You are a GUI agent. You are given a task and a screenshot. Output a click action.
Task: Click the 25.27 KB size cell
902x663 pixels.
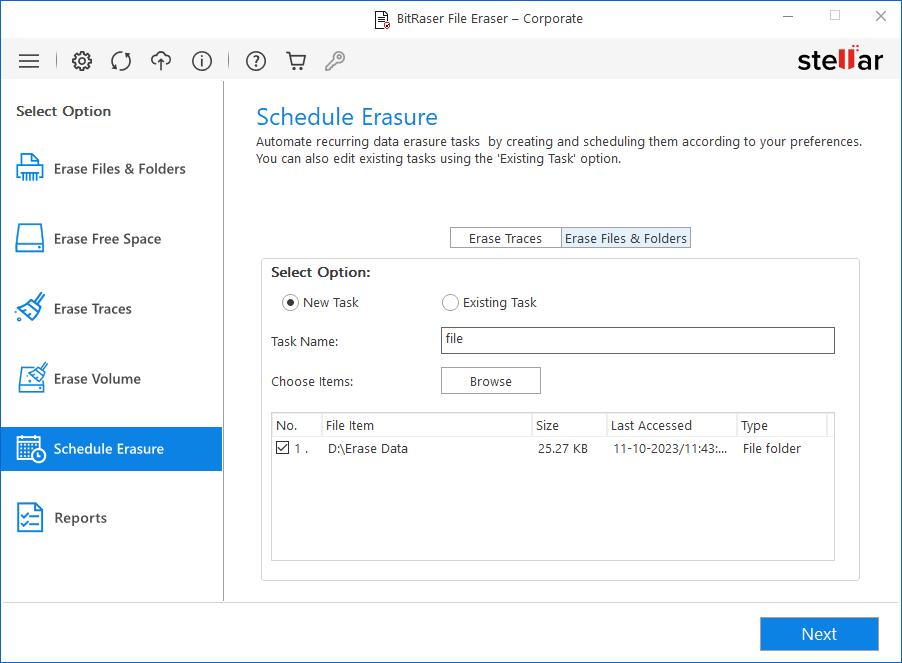click(x=563, y=449)
